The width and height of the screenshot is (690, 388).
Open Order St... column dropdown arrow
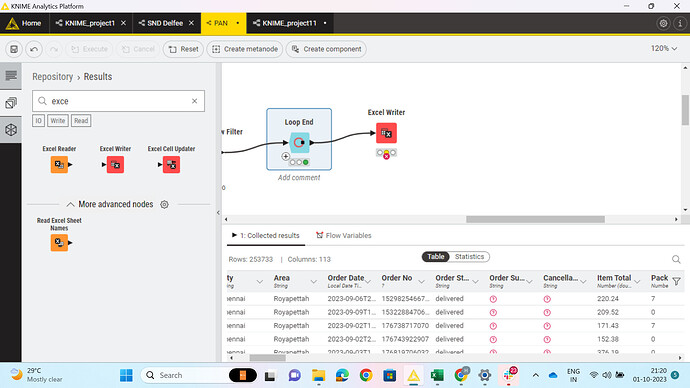tap(475, 282)
